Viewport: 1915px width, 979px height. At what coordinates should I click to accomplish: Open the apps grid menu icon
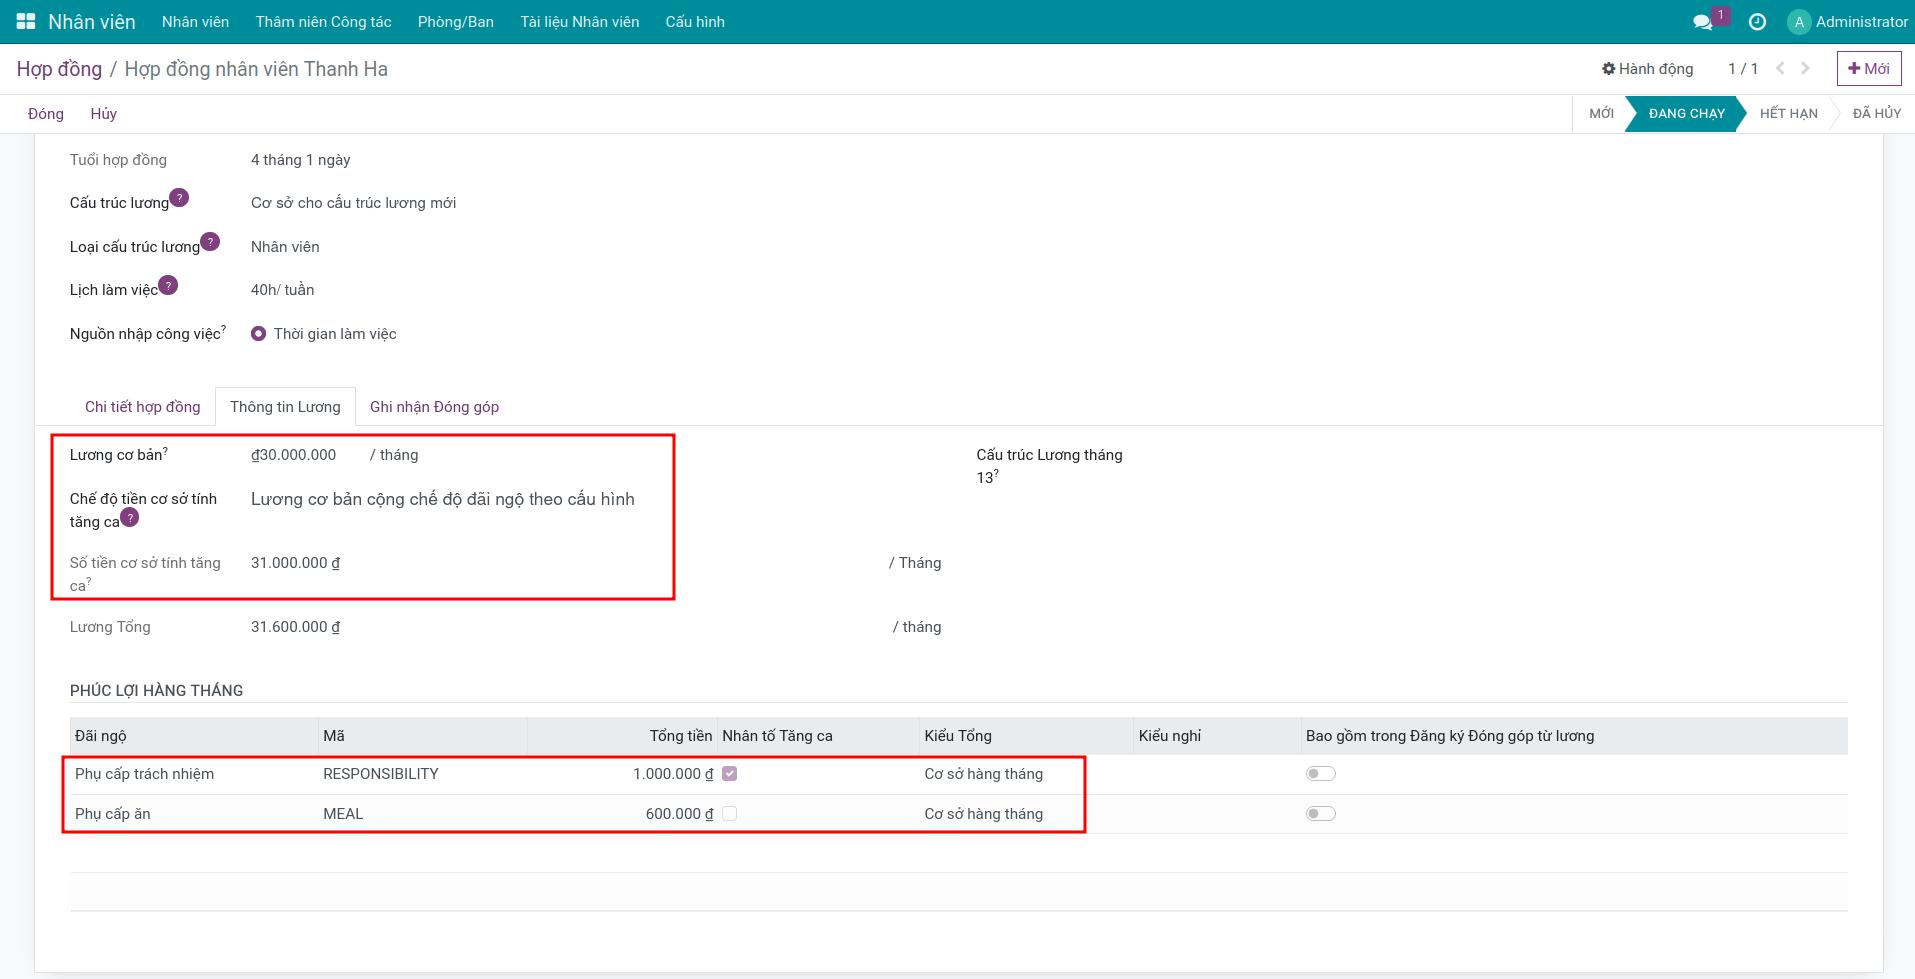(26, 21)
